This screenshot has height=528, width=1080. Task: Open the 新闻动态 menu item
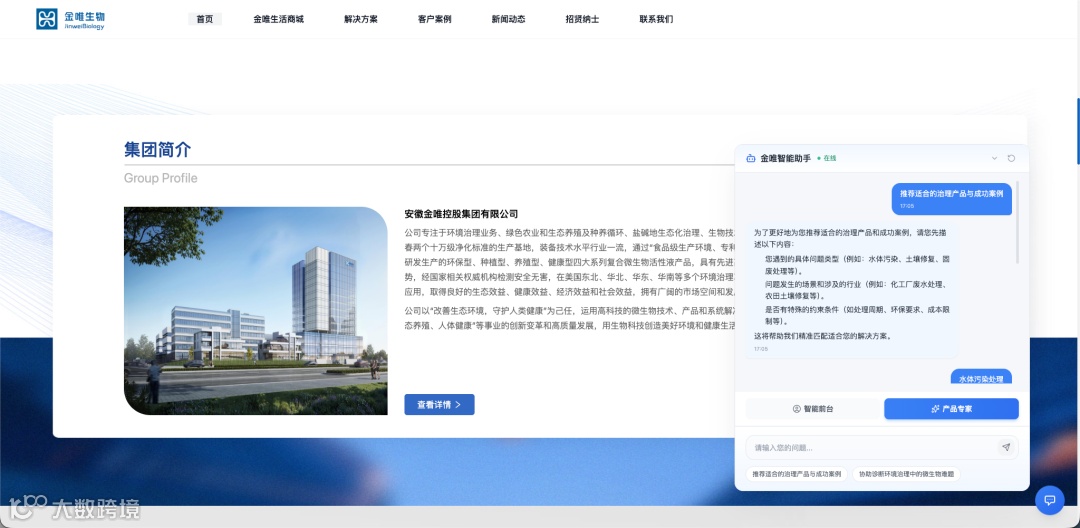pos(508,19)
